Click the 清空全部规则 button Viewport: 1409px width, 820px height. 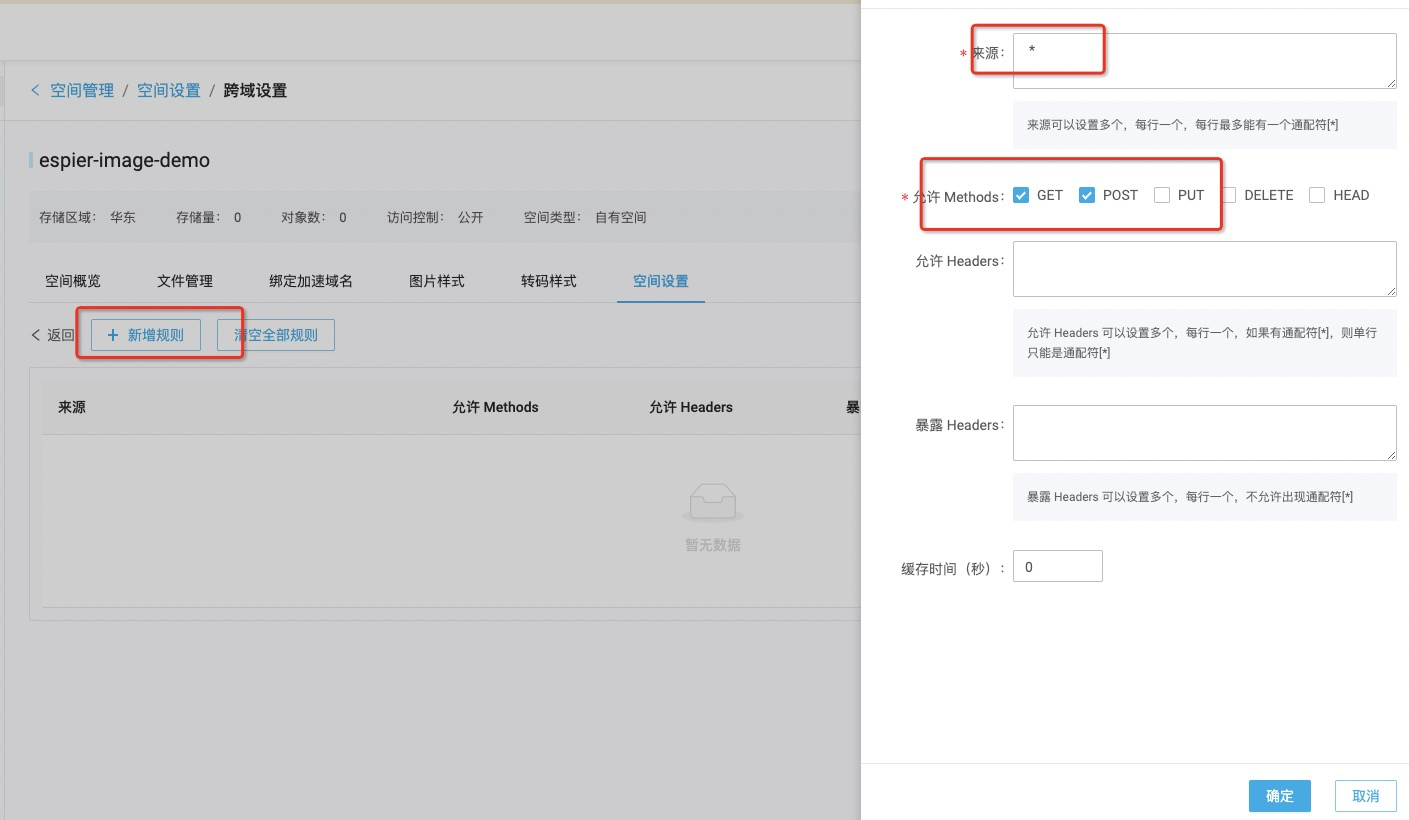[276, 336]
